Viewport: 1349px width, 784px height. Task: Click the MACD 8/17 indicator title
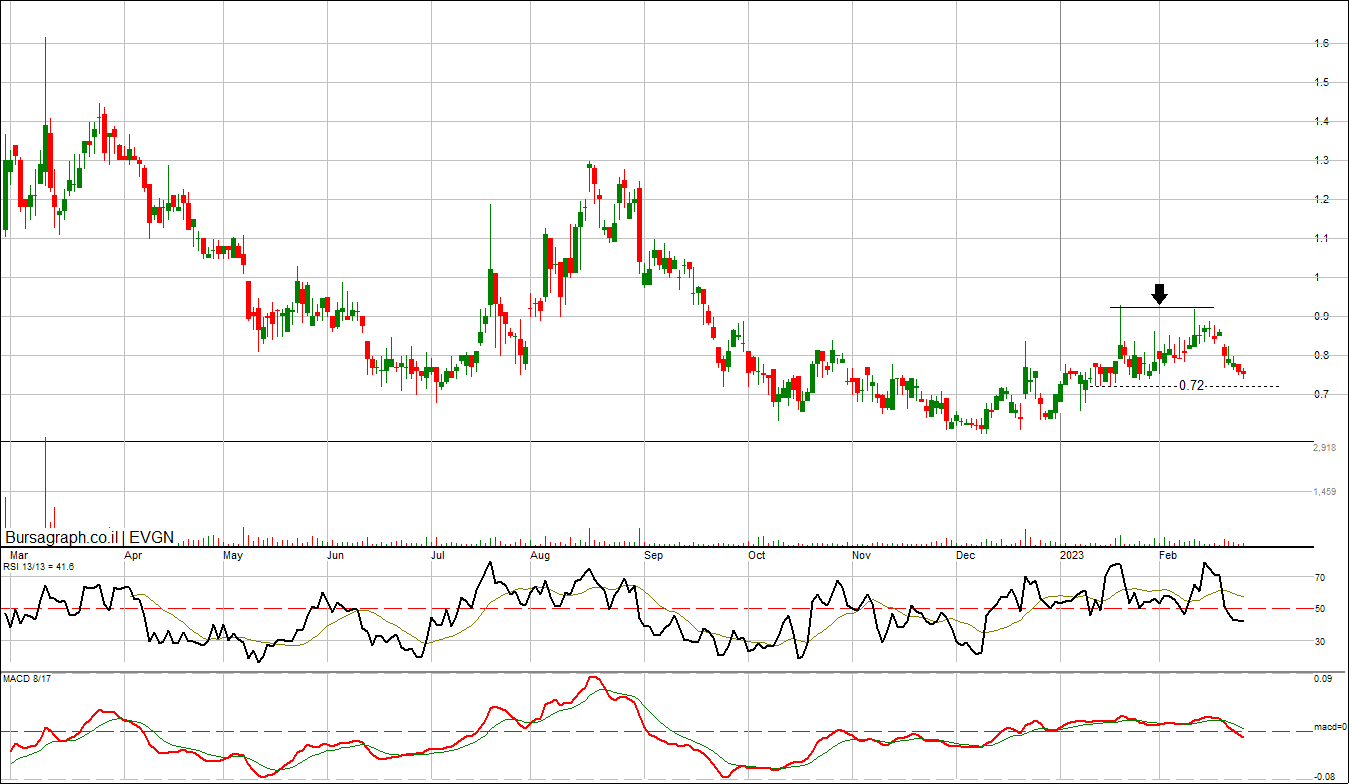coord(25,680)
